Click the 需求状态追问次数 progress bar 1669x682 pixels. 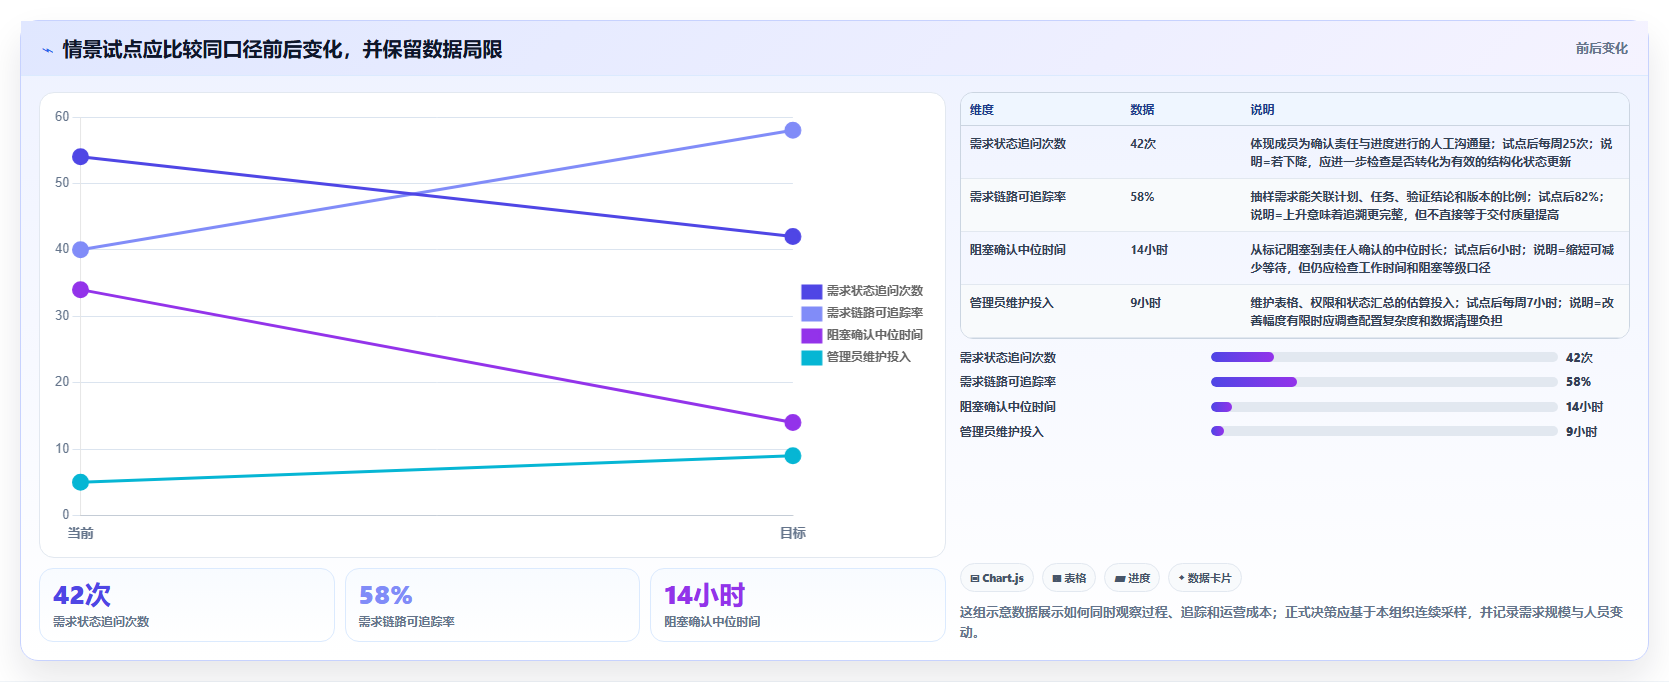coord(1384,357)
